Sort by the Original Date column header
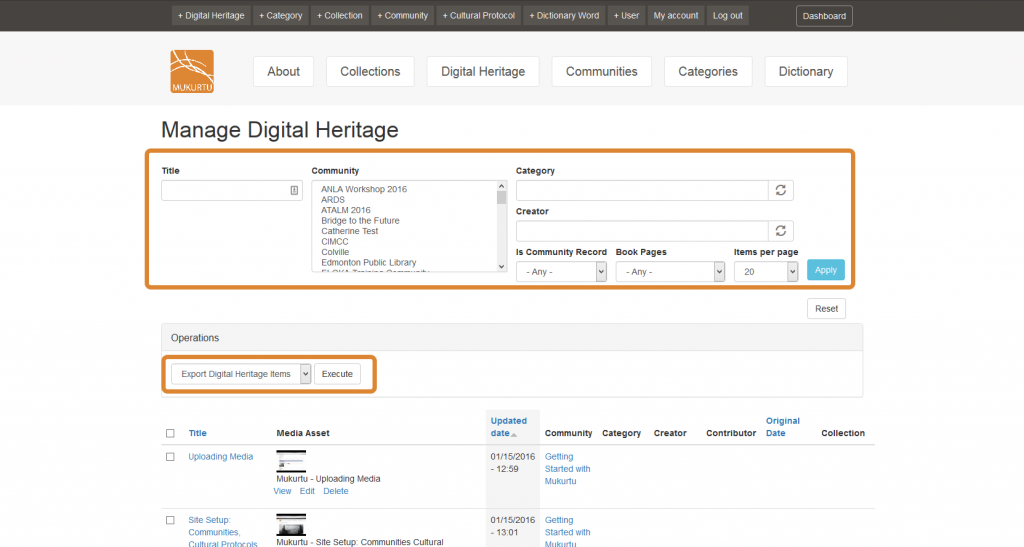Image resolution: width=1024 pixels, height=547 pixels. [x=782, y=427]
